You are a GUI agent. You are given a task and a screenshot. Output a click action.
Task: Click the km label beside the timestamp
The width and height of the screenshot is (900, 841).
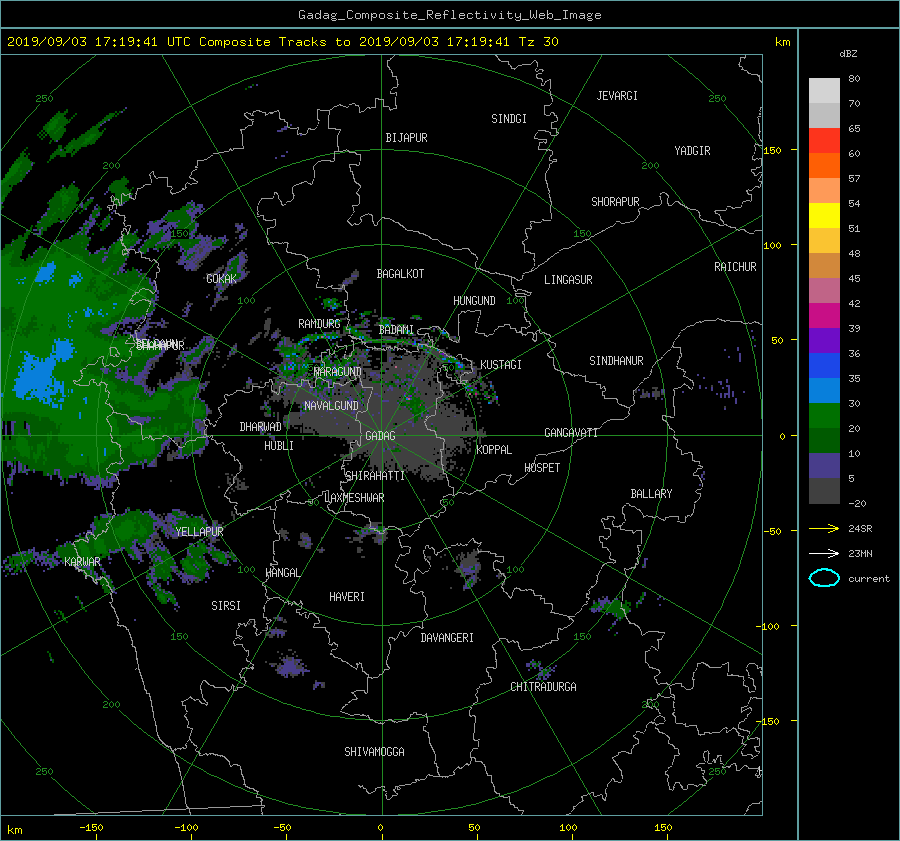click(782, 42)
